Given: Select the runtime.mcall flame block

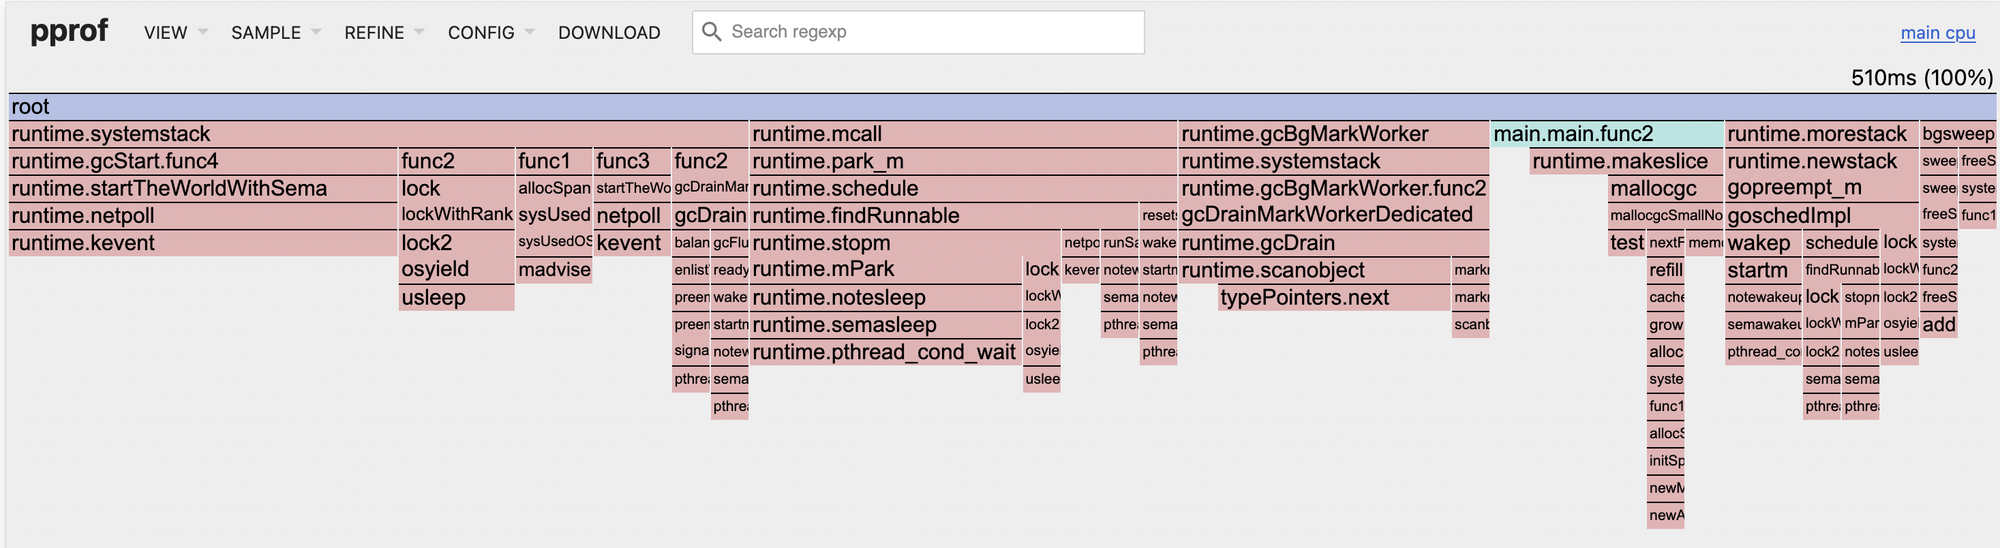Looking at the screenshot, I should (x=962, y=134).
